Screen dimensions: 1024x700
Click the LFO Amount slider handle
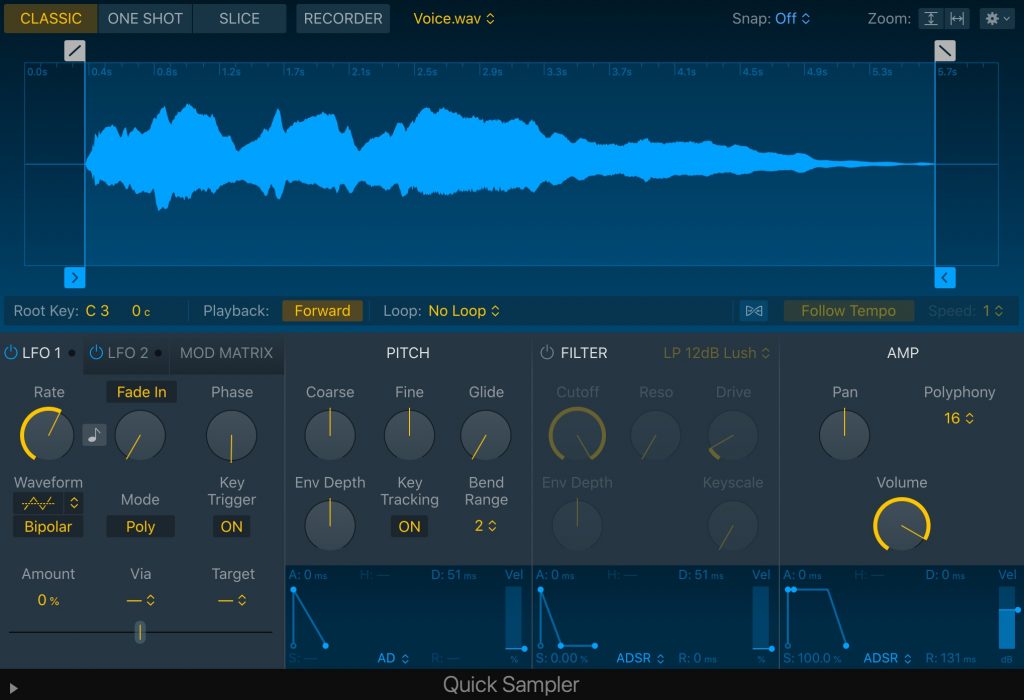point(140,633)
